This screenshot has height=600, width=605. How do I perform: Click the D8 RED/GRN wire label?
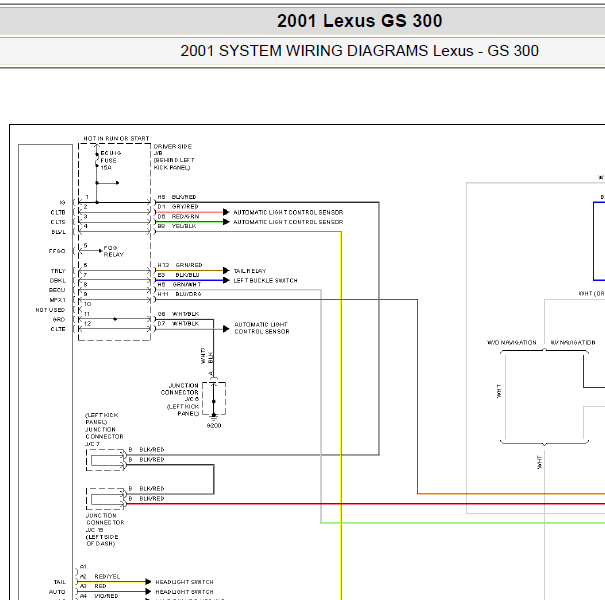[178, 216]
